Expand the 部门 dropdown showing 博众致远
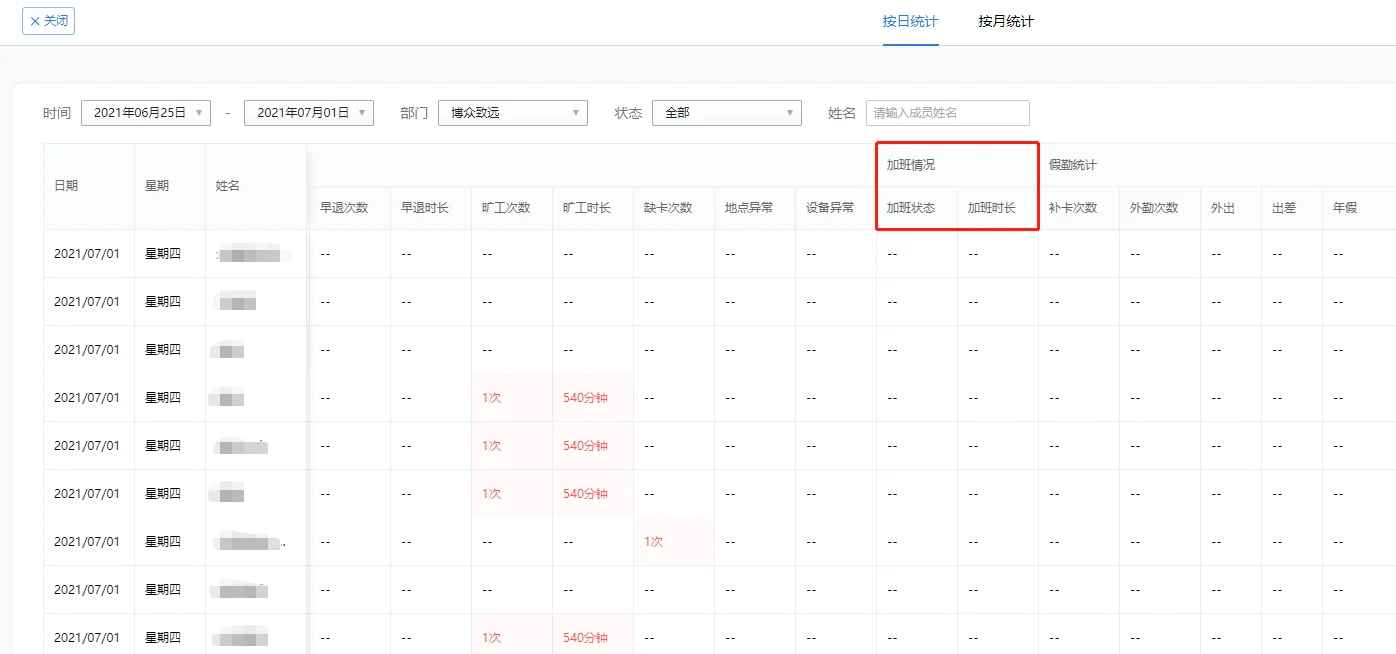The height and width of the screenshot is (654, 1396). pos(513,113)
